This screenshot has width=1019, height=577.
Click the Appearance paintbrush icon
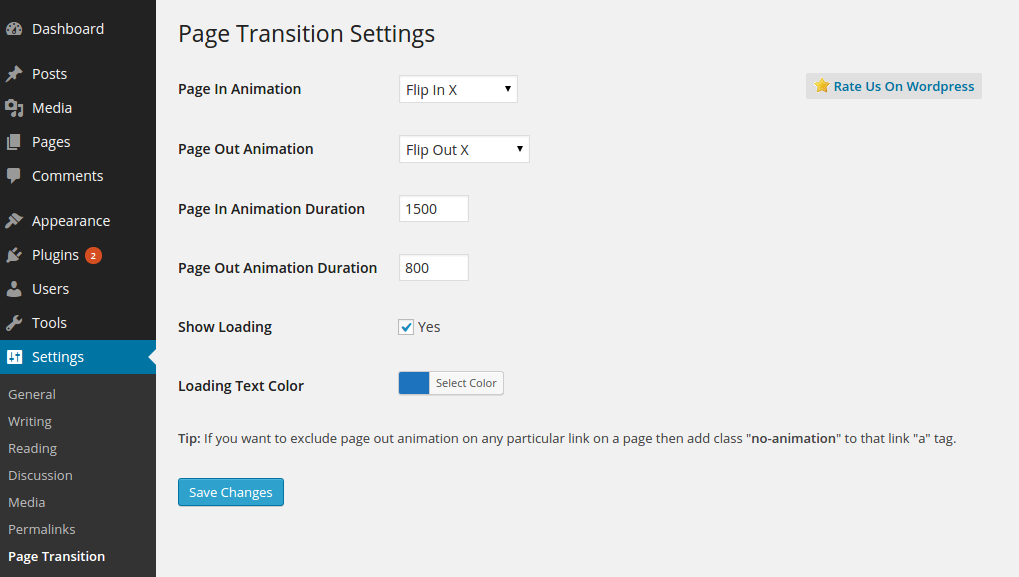click(14, 221)
